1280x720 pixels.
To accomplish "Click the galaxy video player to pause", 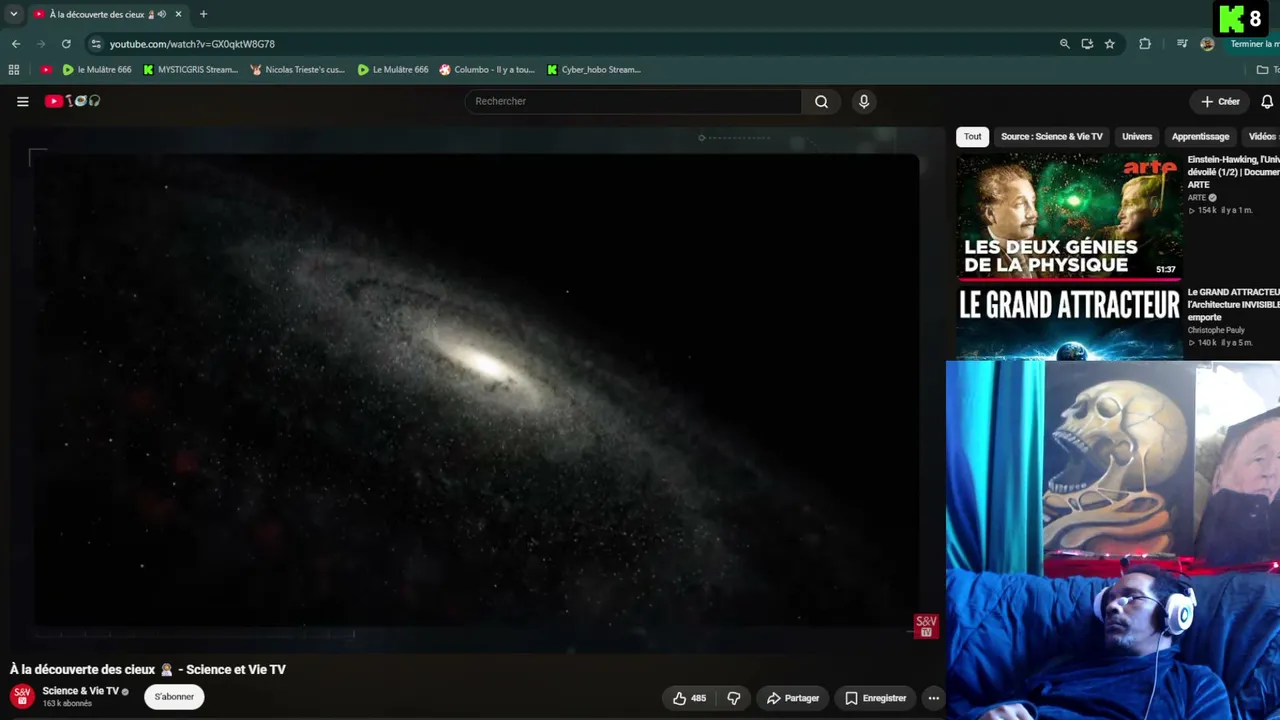I will point(475,390).
